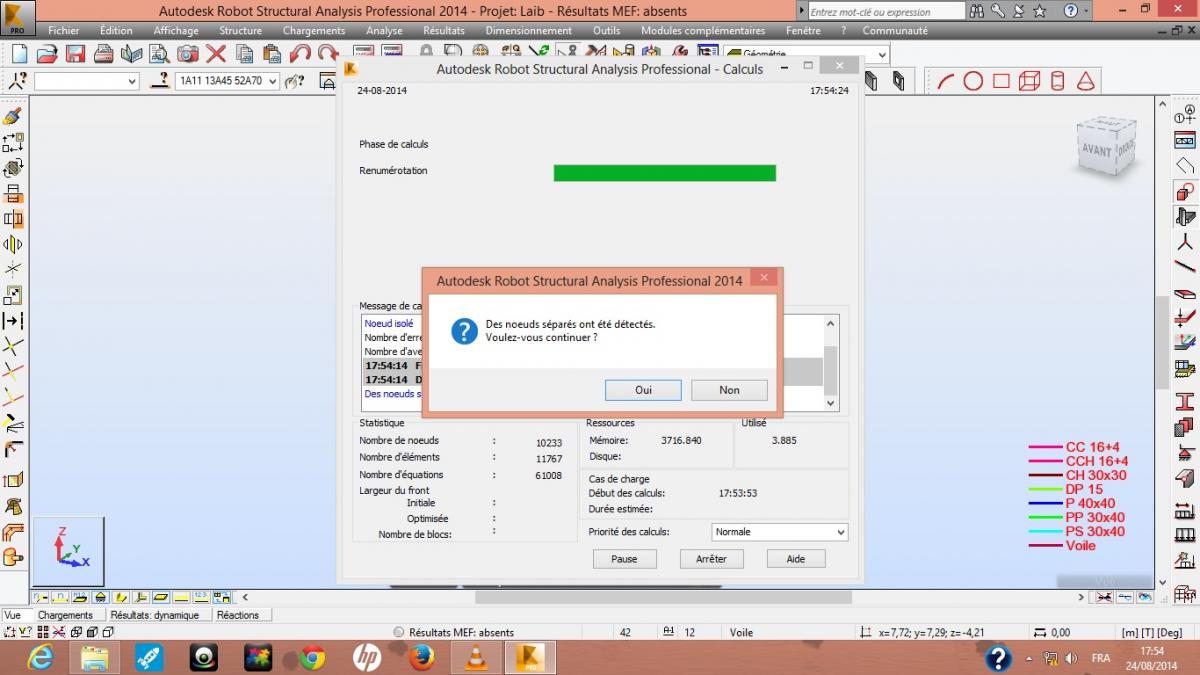
Task: Select the rectangle drawing tool
Action: 1001,81
